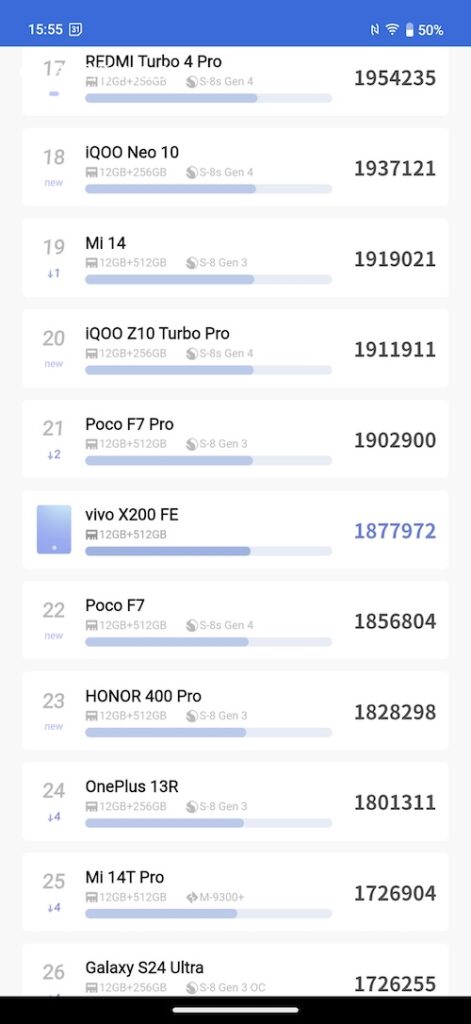The image size is (471, 1024).
Task: Tap the NFC status icon
Action: (374, 29)
